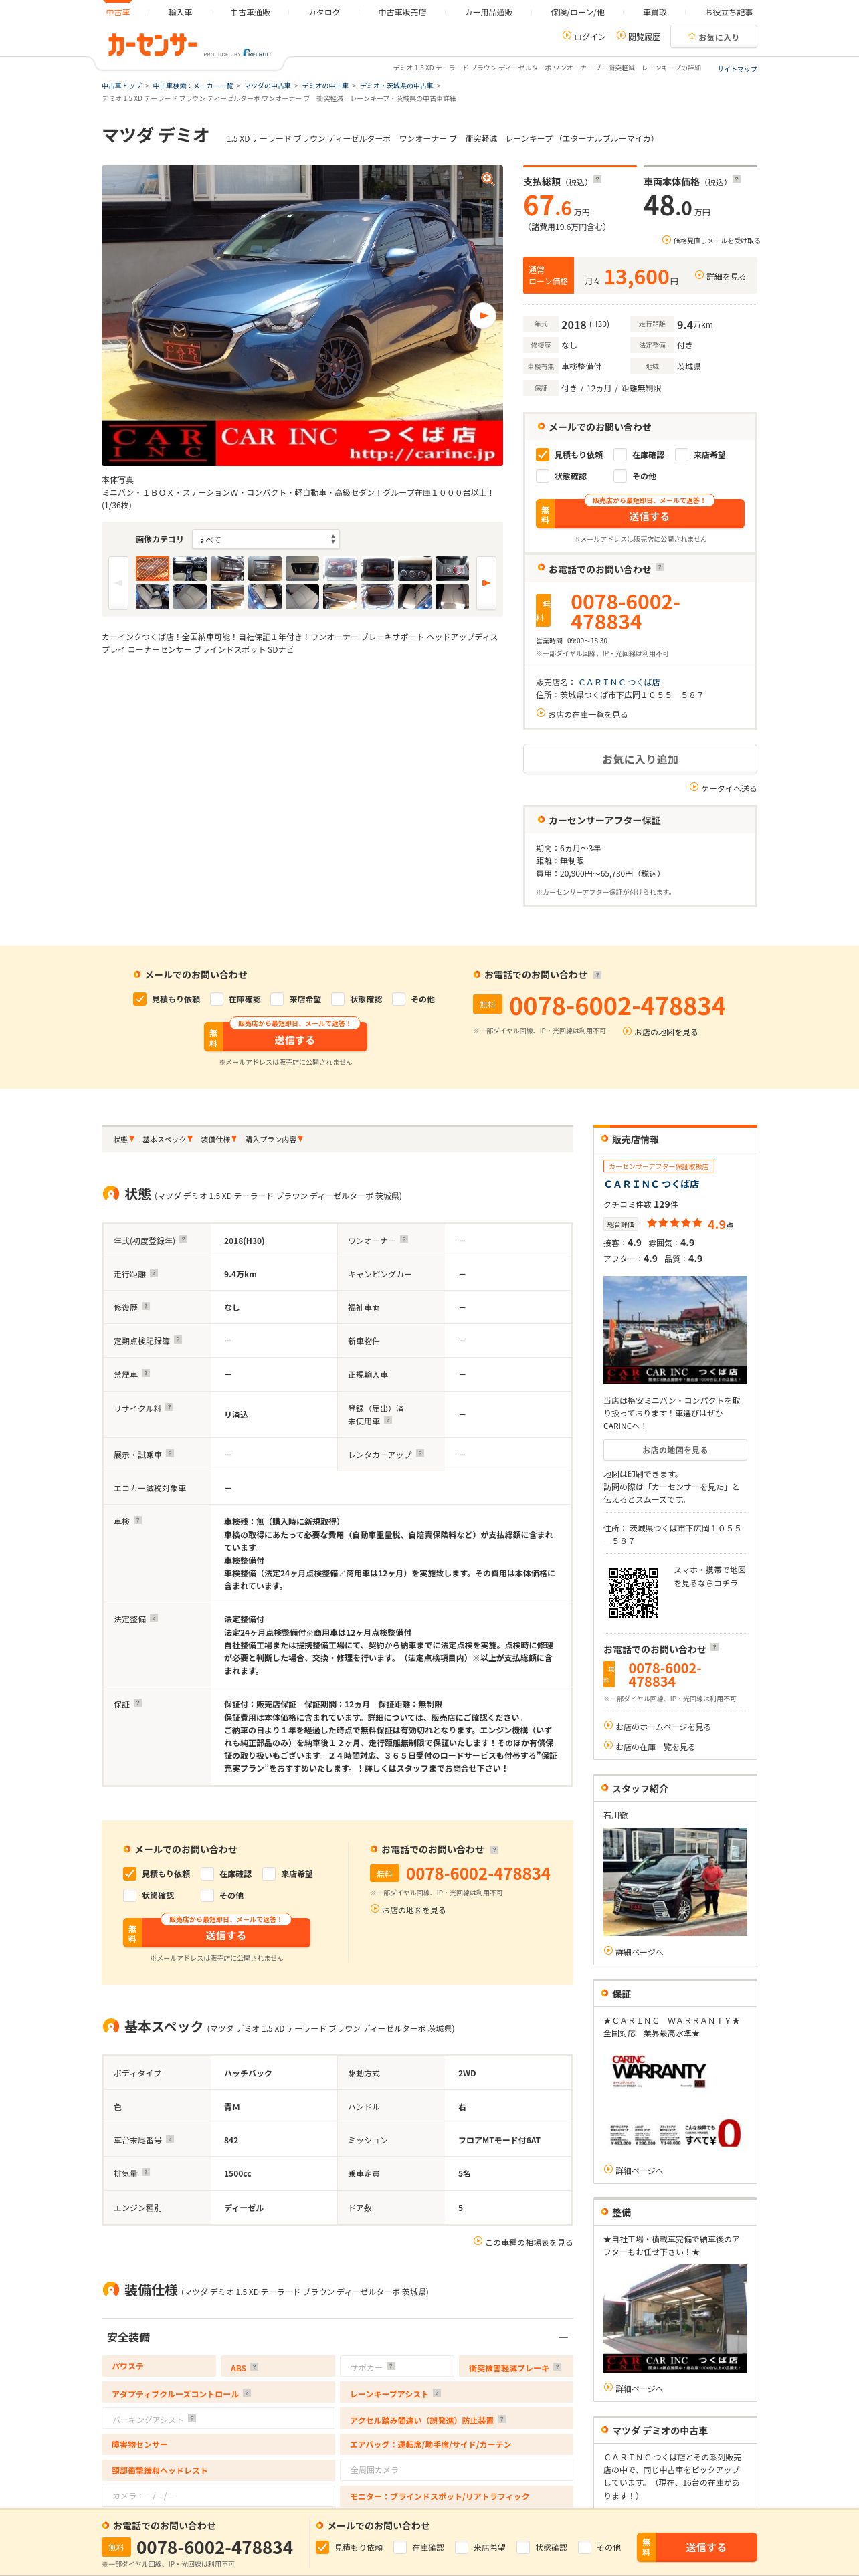Check その他 in the price-side inquiry panel

[x=620, y=476]
